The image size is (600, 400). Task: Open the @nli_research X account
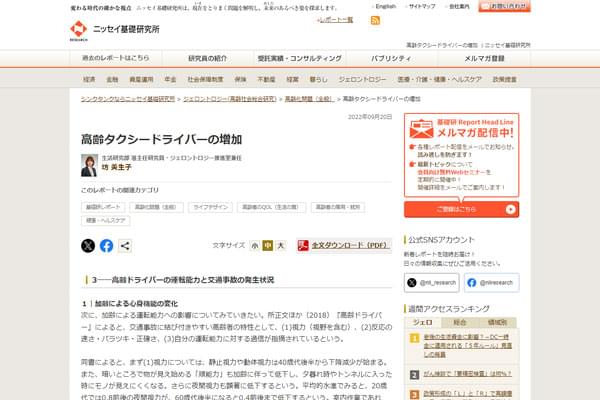click(432, 282)
